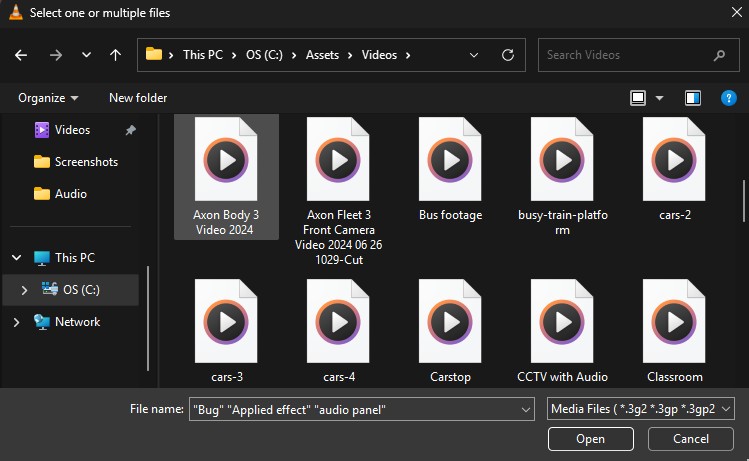This screenshot has width=749, height=461.
Task: Refresh the Videos folder view
Action: click(508, 55)
